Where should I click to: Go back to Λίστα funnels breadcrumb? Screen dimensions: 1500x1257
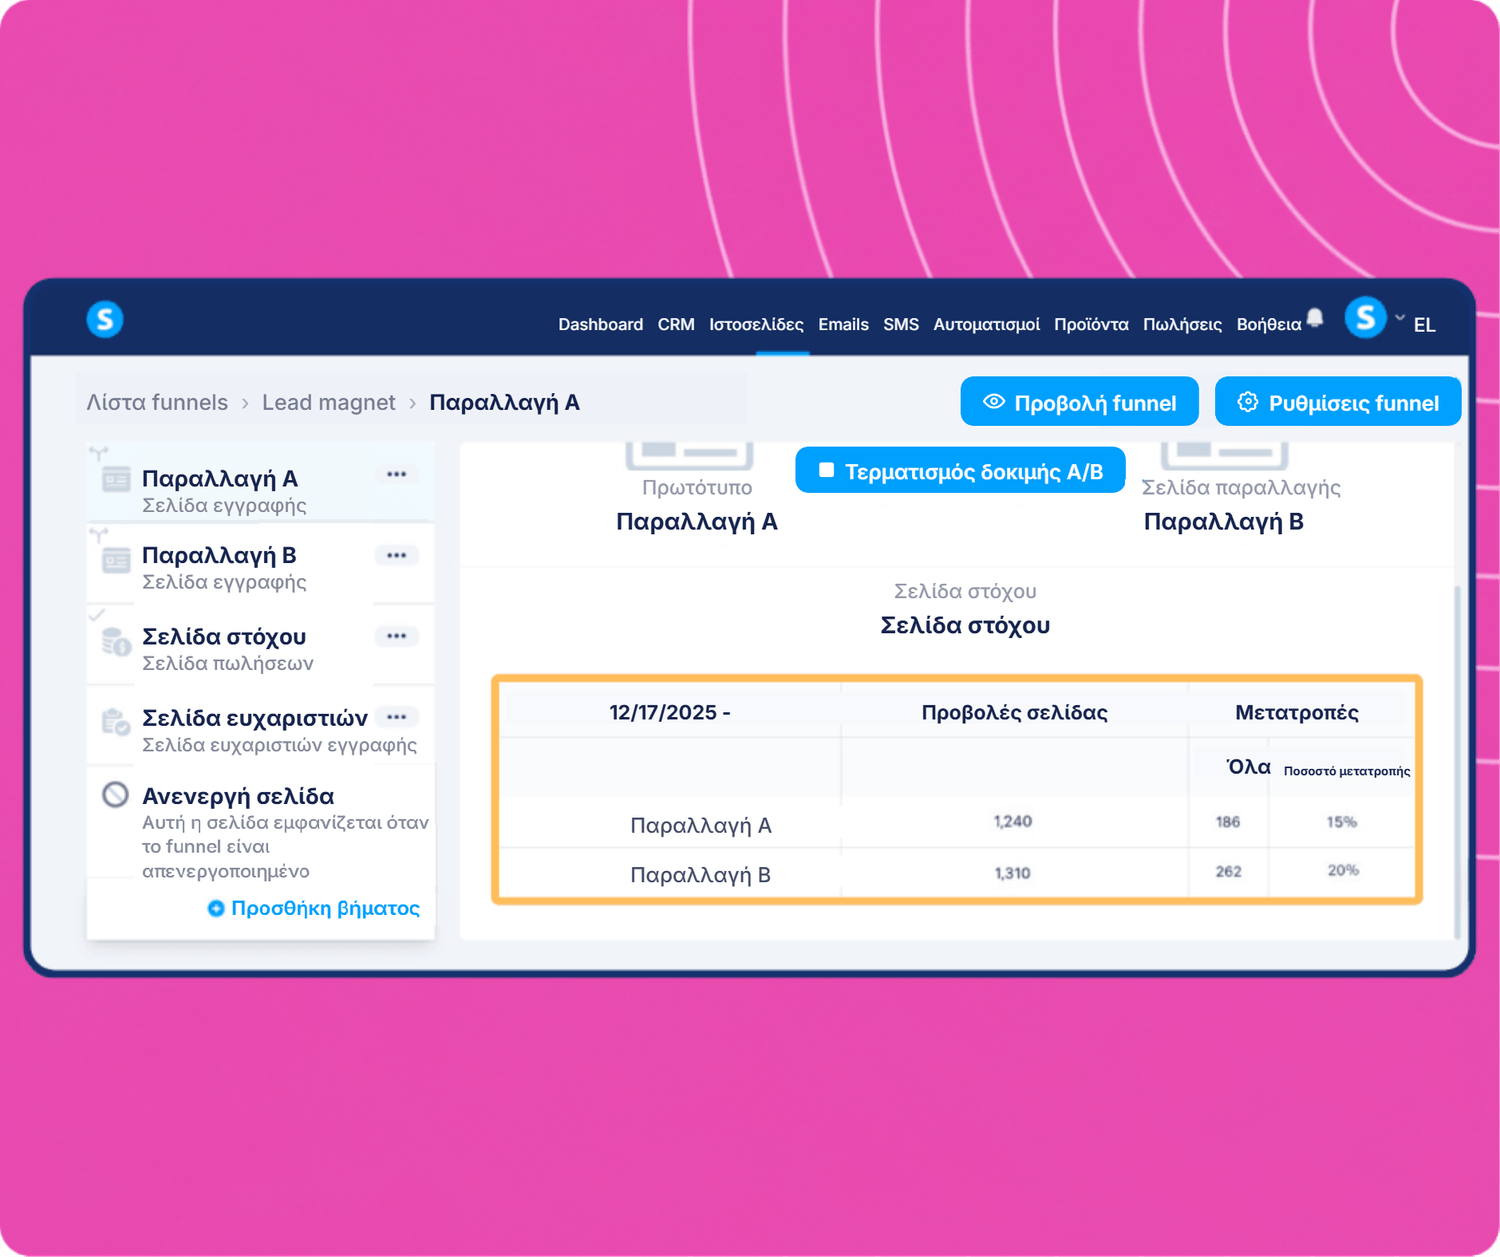pyautogui.click(x=157, y=402)
